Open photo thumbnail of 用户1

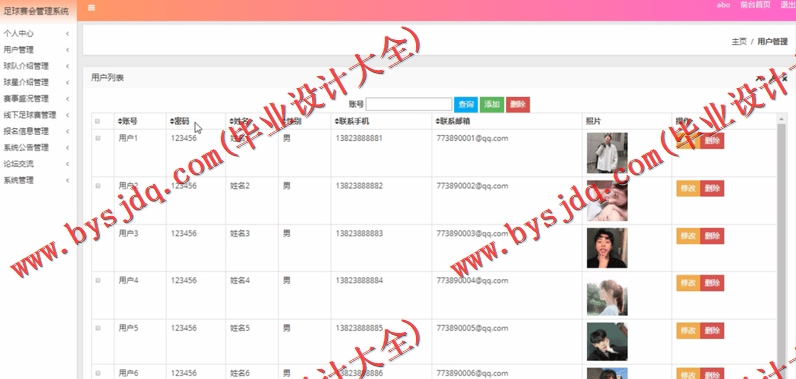coord(607,153)
